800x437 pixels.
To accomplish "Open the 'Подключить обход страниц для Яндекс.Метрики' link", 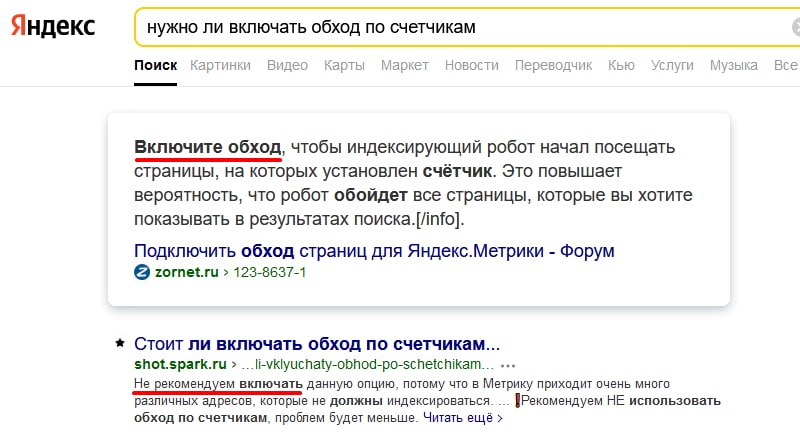I will (374, 251).
